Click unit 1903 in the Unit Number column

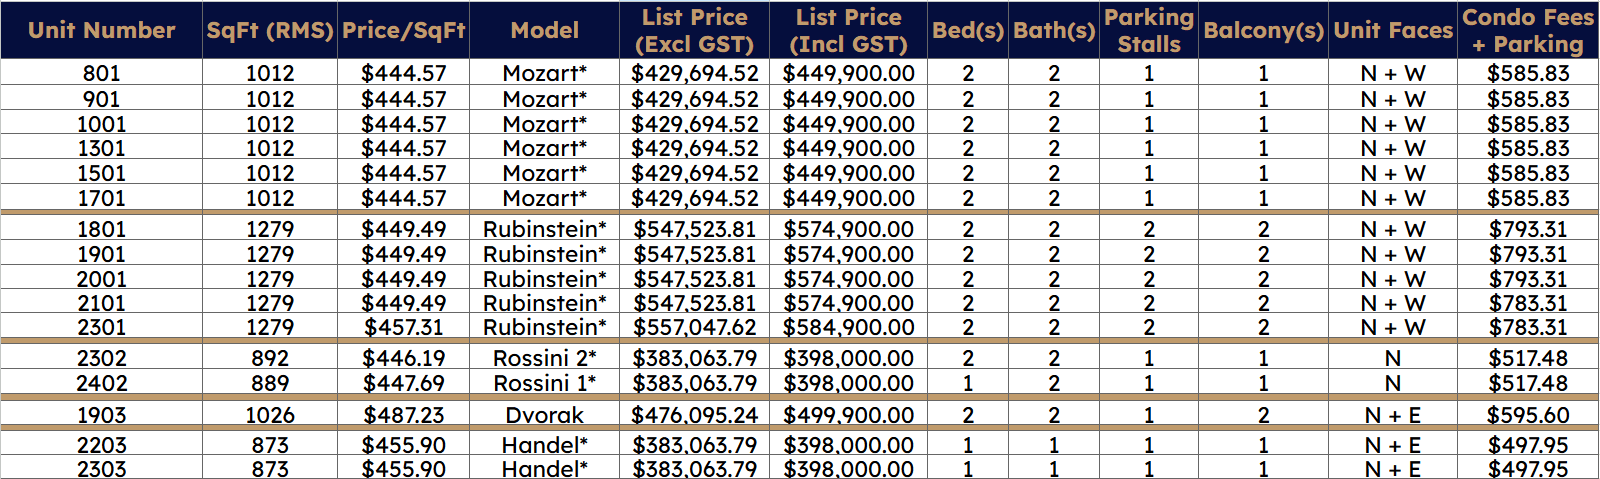tap(101, 415)
